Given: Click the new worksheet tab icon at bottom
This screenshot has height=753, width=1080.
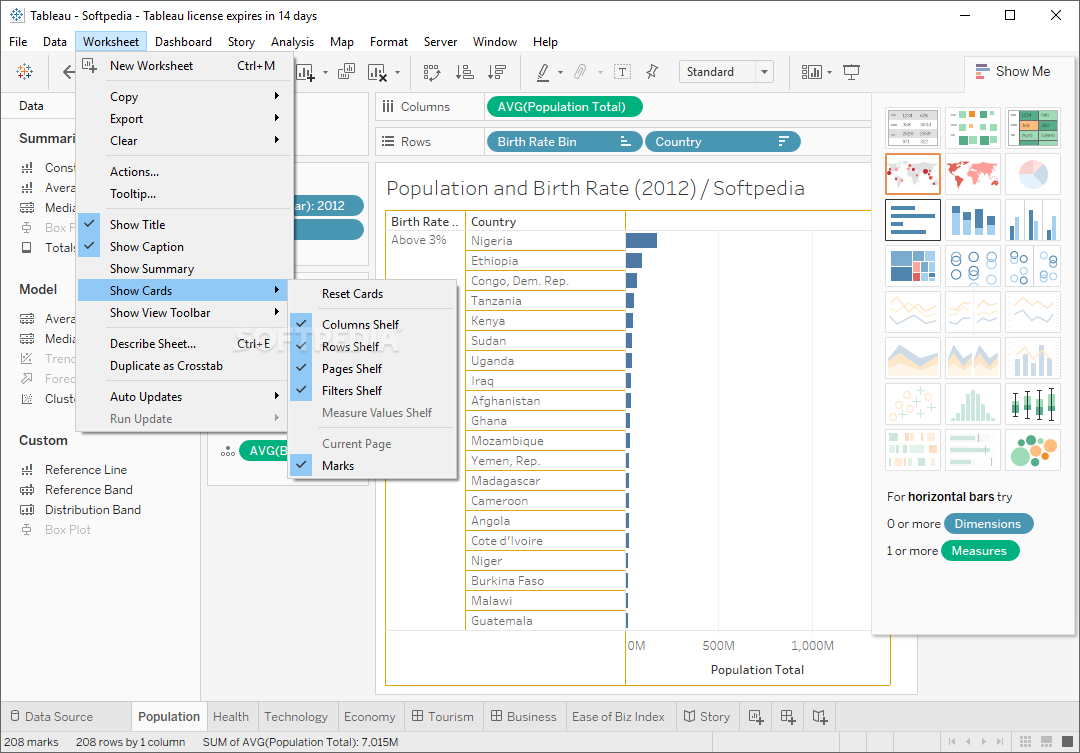Looking at the screenshot, I should (756, 716).
